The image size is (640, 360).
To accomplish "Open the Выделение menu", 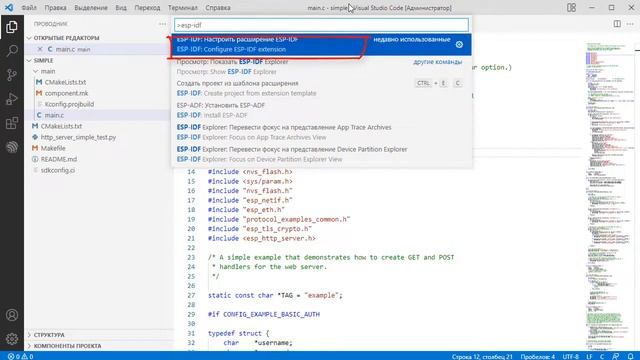I will (x=91, y=8).
